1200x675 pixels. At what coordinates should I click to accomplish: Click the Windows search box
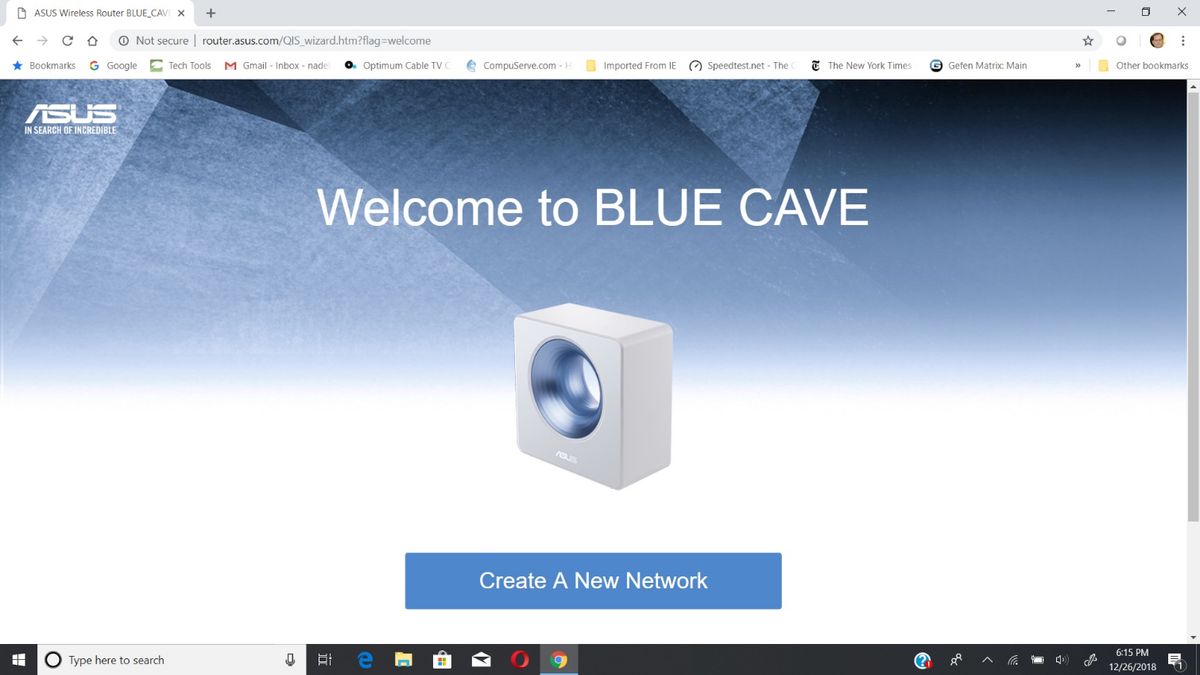[160, 659]
